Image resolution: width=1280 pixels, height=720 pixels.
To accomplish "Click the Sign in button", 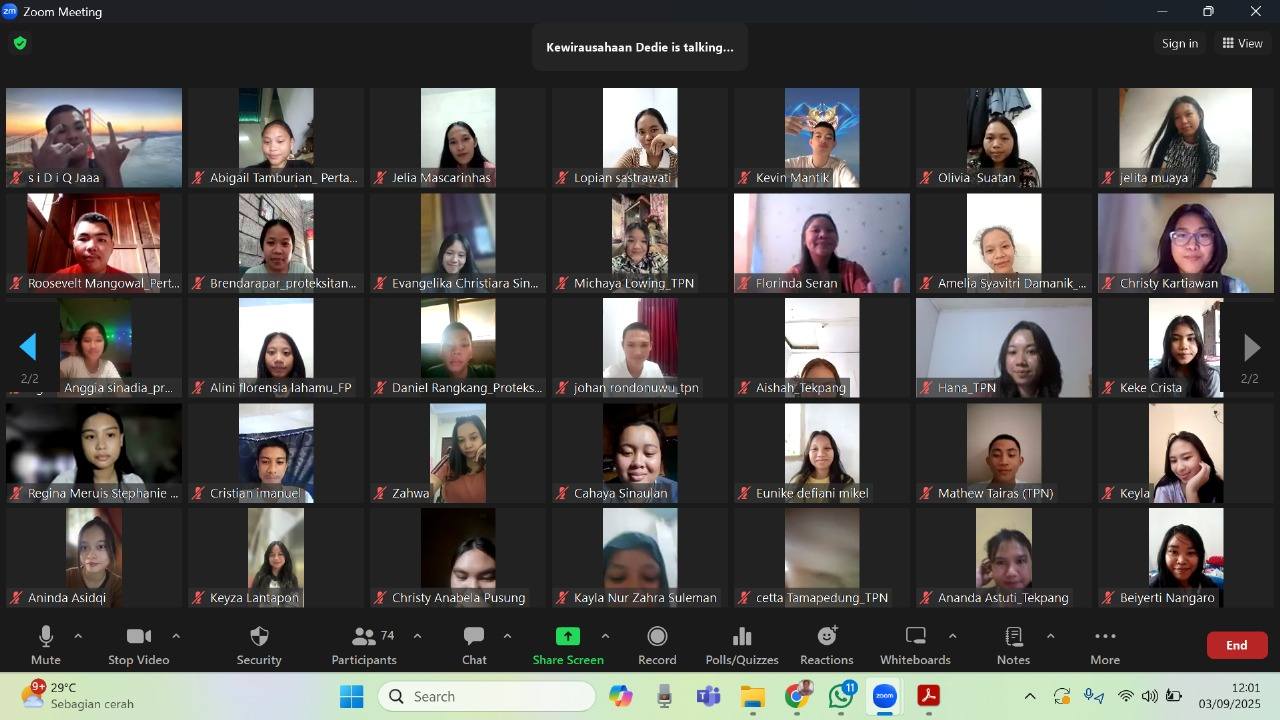I will click(1179, 43).
